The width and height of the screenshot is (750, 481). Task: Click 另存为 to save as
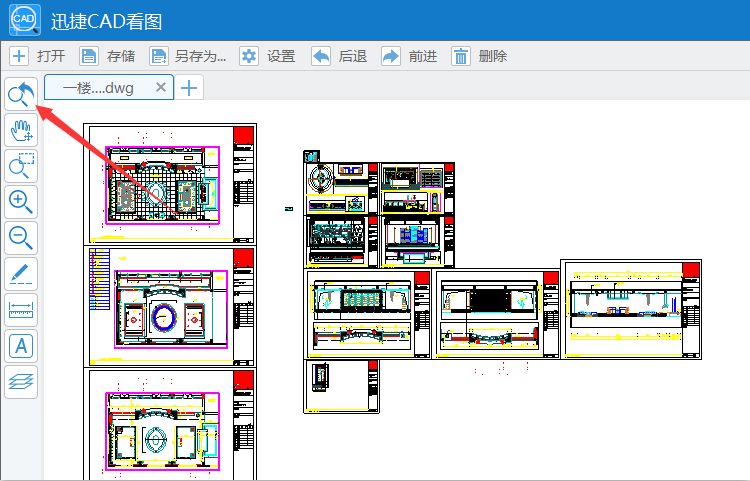[x=187, y=56]
